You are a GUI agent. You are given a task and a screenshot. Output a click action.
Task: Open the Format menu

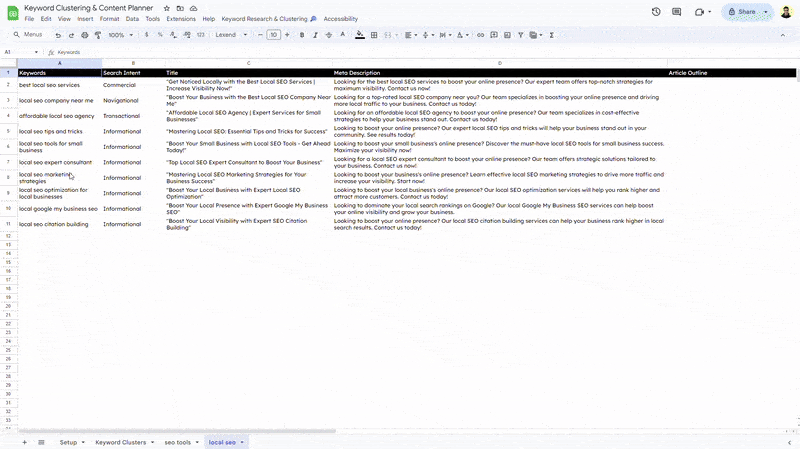(x=109, y=19)
